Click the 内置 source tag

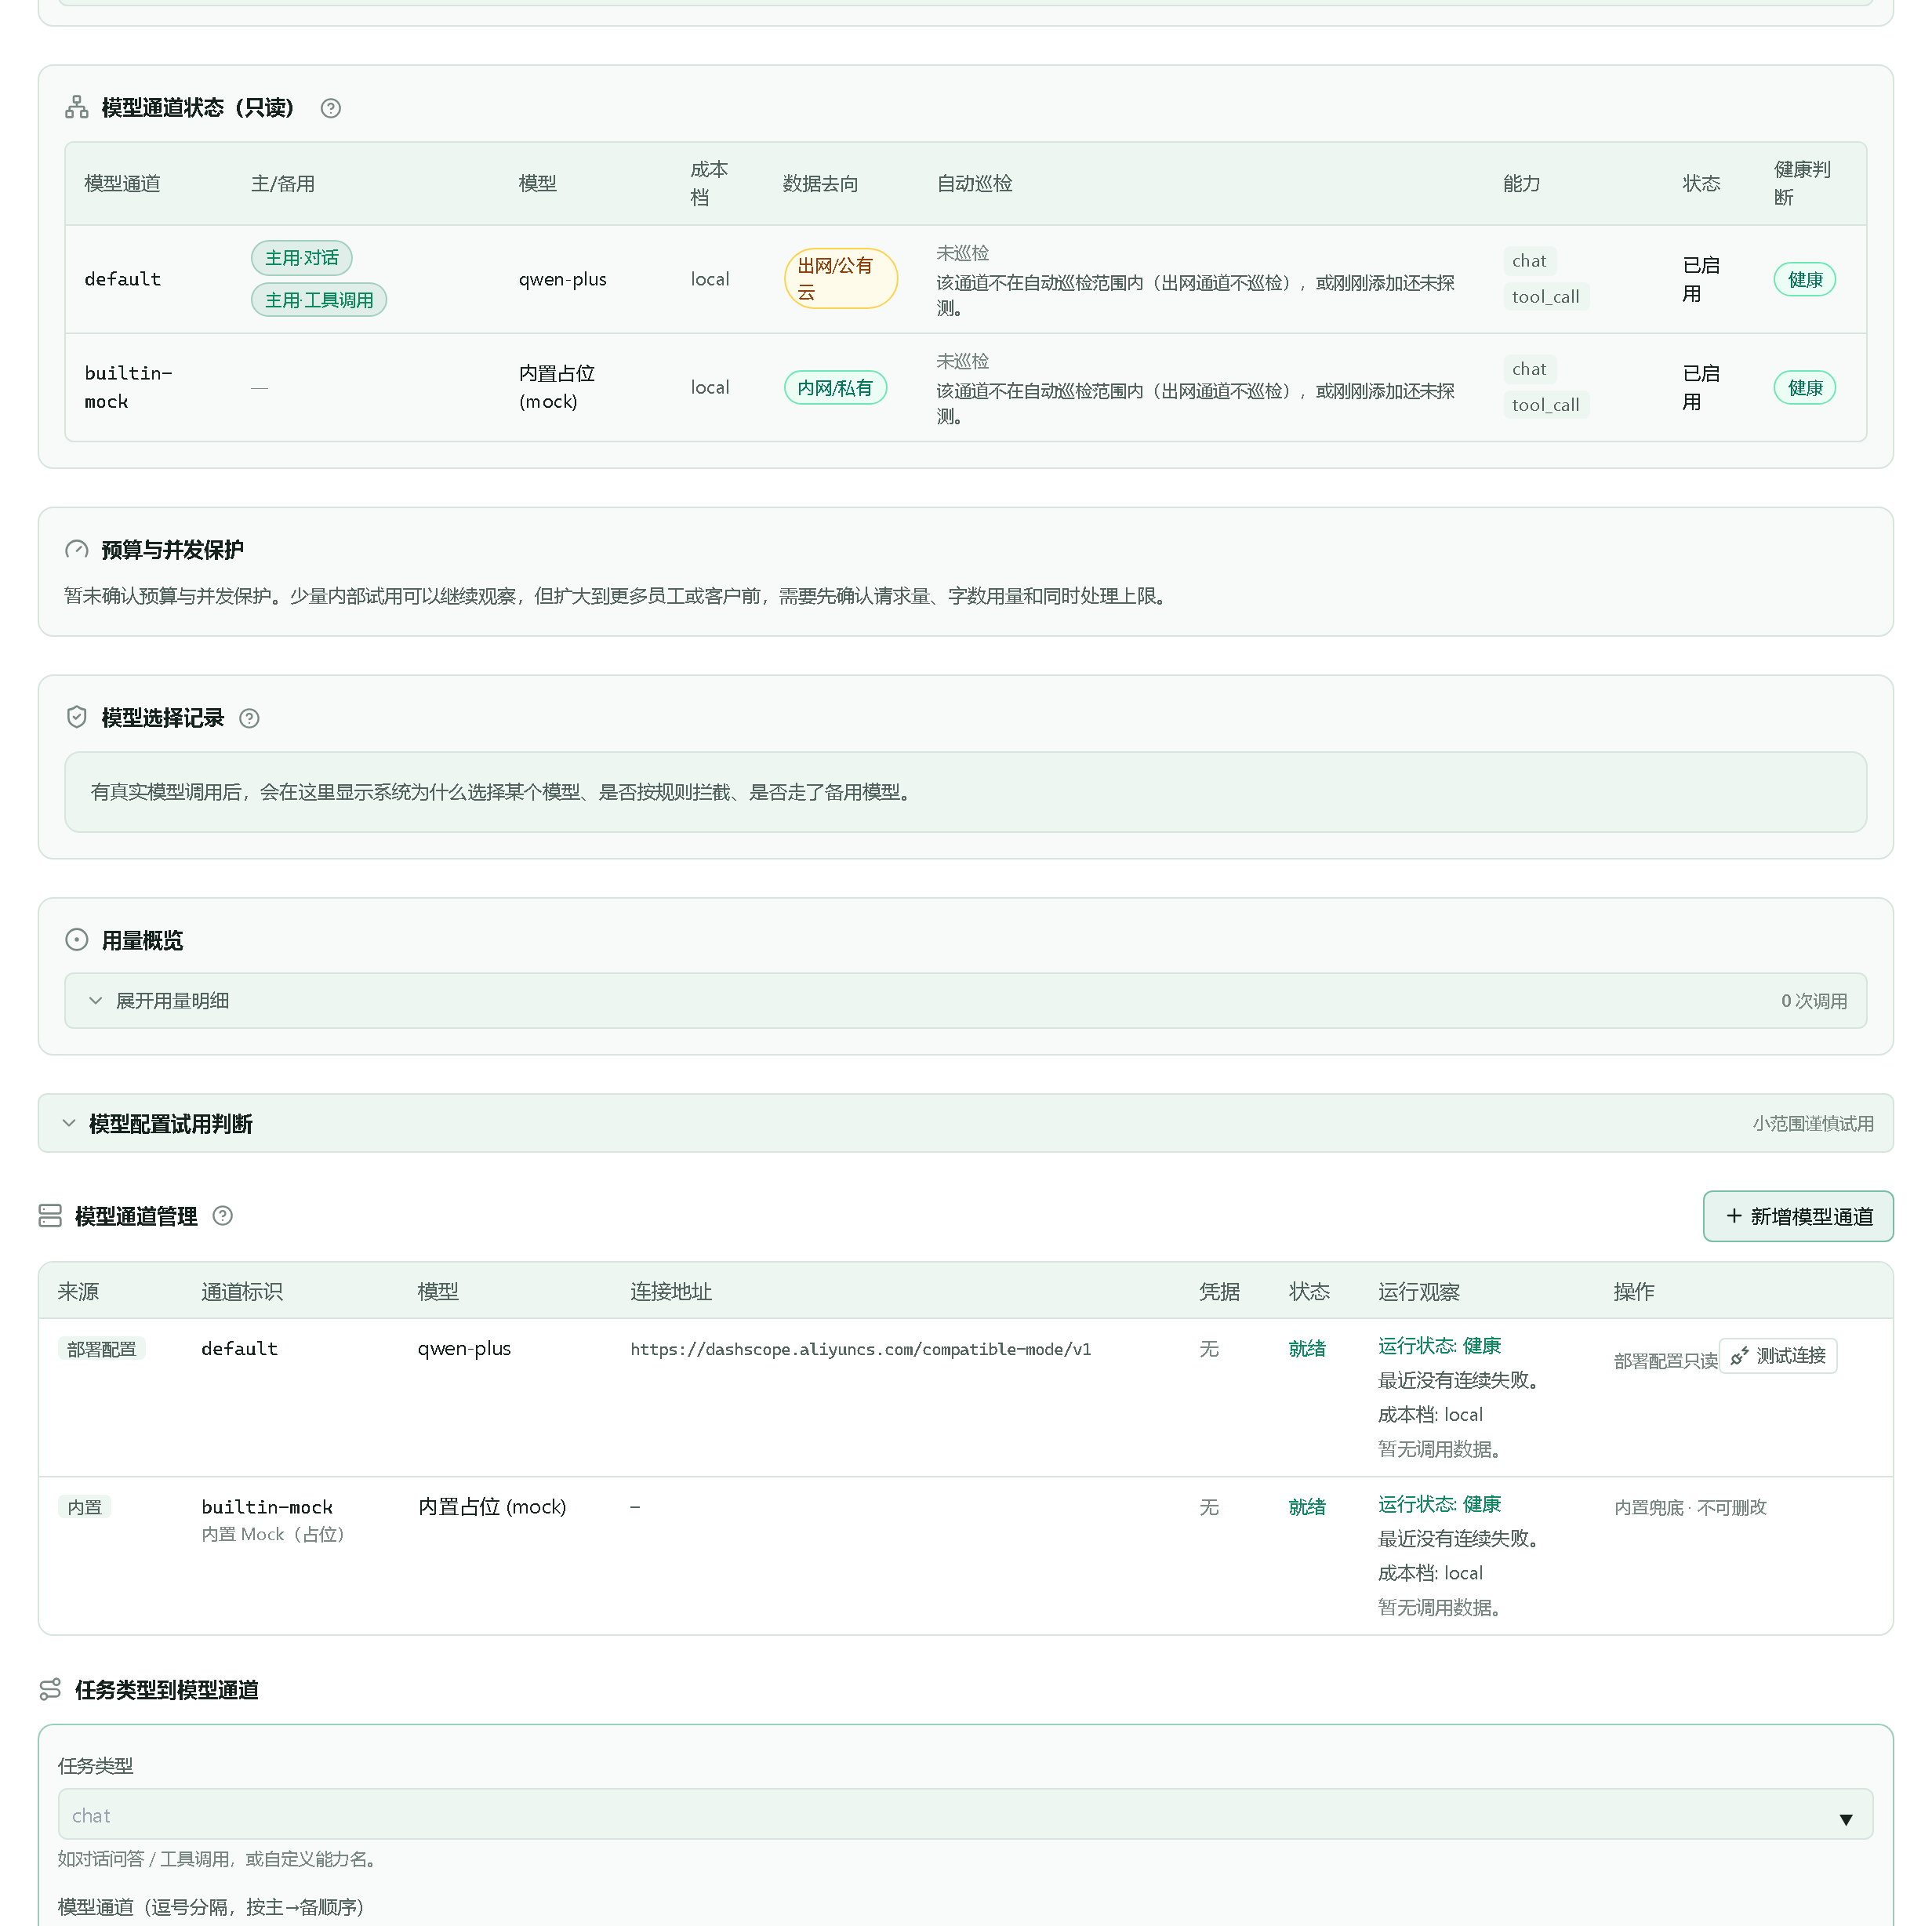pos(85,1508)
